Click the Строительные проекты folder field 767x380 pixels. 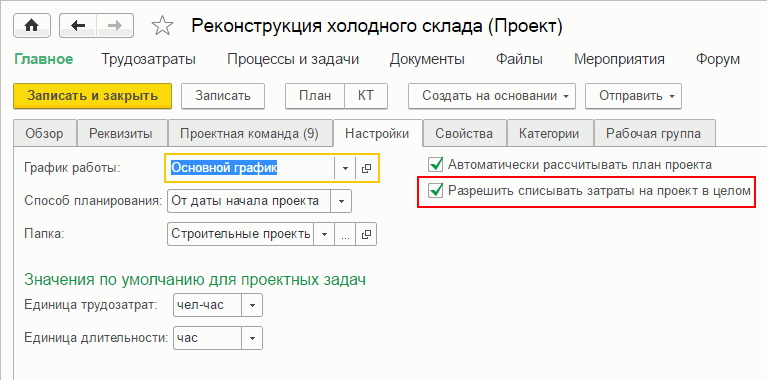(x=240, y=234)
